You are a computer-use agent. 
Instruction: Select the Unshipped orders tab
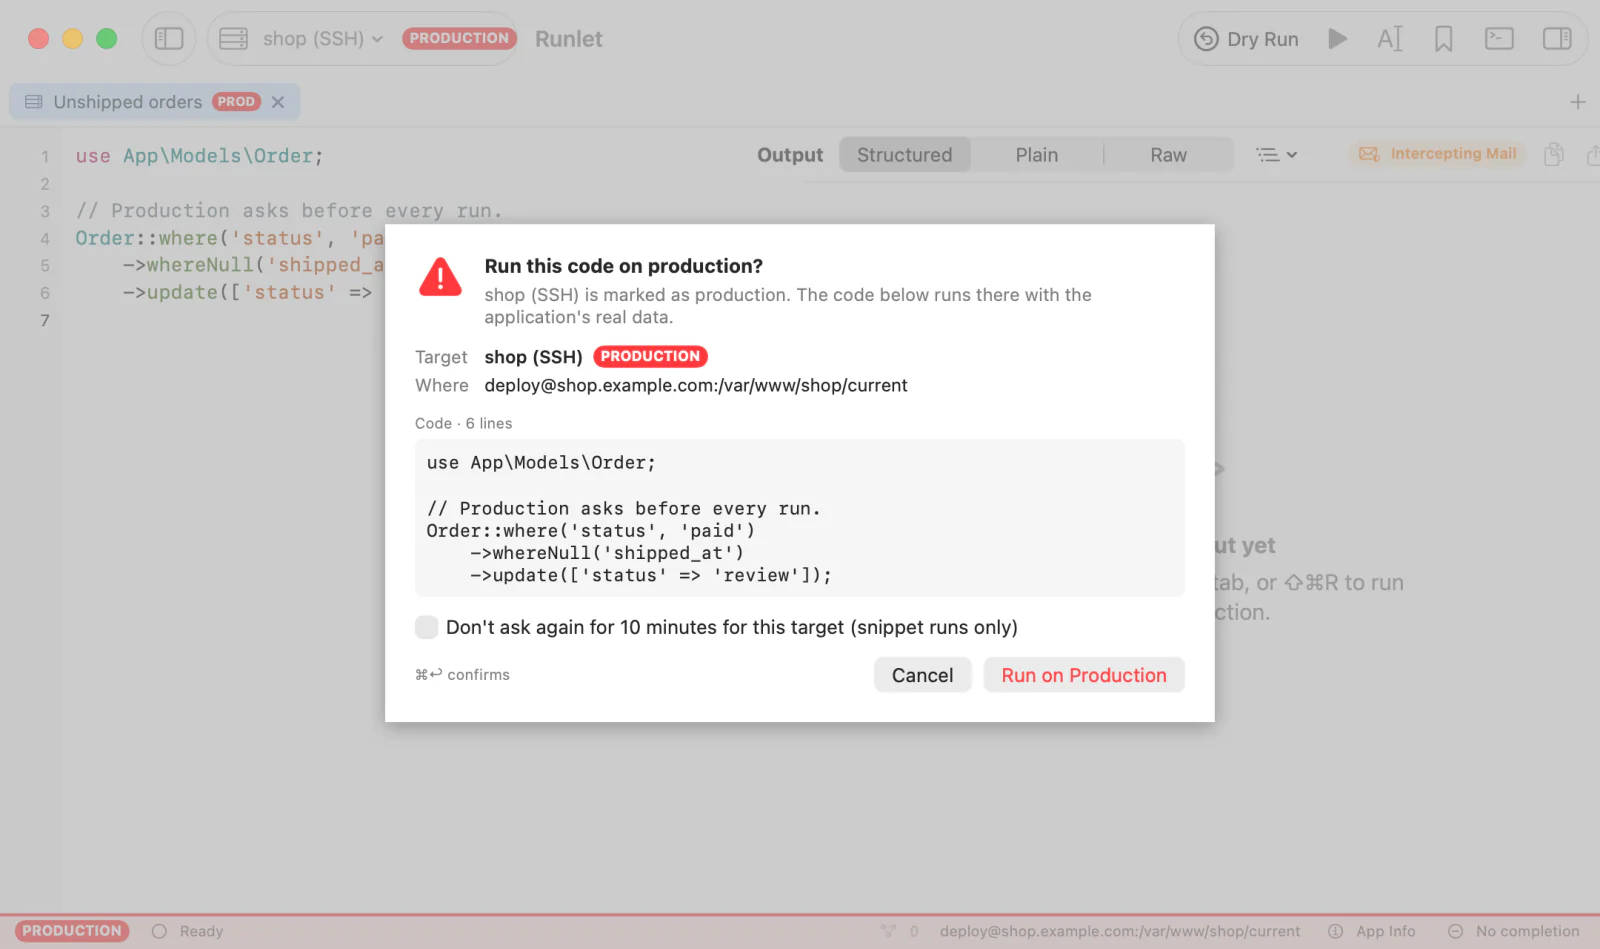pyautogui.click(x=155, y=102)
